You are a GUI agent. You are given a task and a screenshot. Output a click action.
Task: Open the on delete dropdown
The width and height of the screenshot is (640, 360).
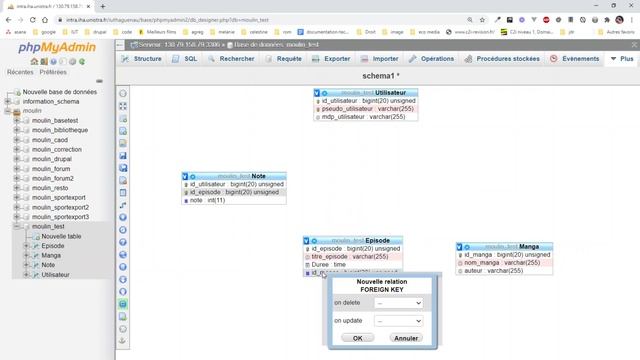click(398, 303)
